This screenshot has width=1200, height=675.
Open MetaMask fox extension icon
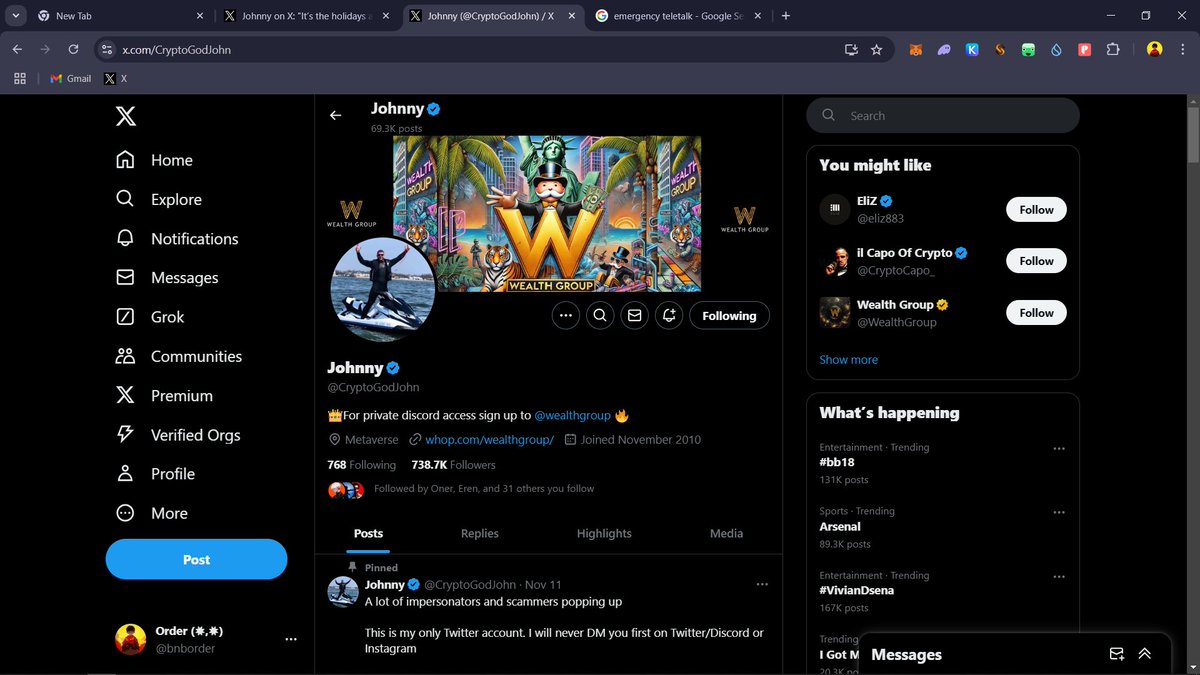915,49
